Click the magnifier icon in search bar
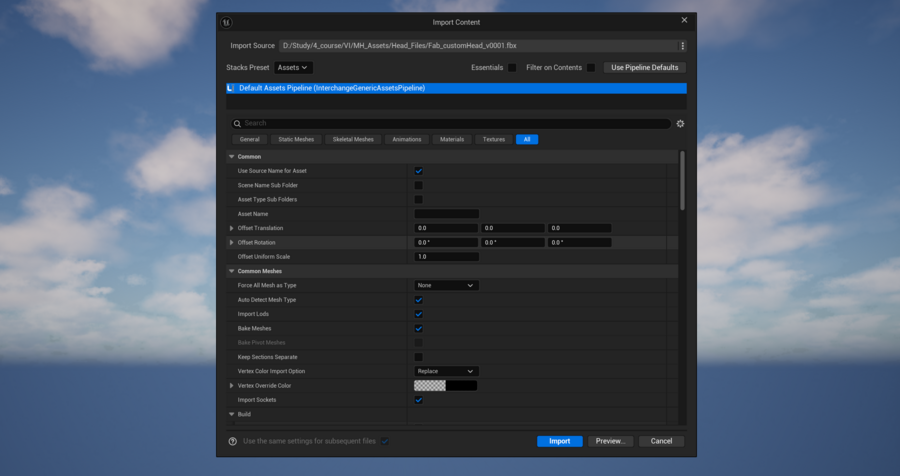 (238, 124)
